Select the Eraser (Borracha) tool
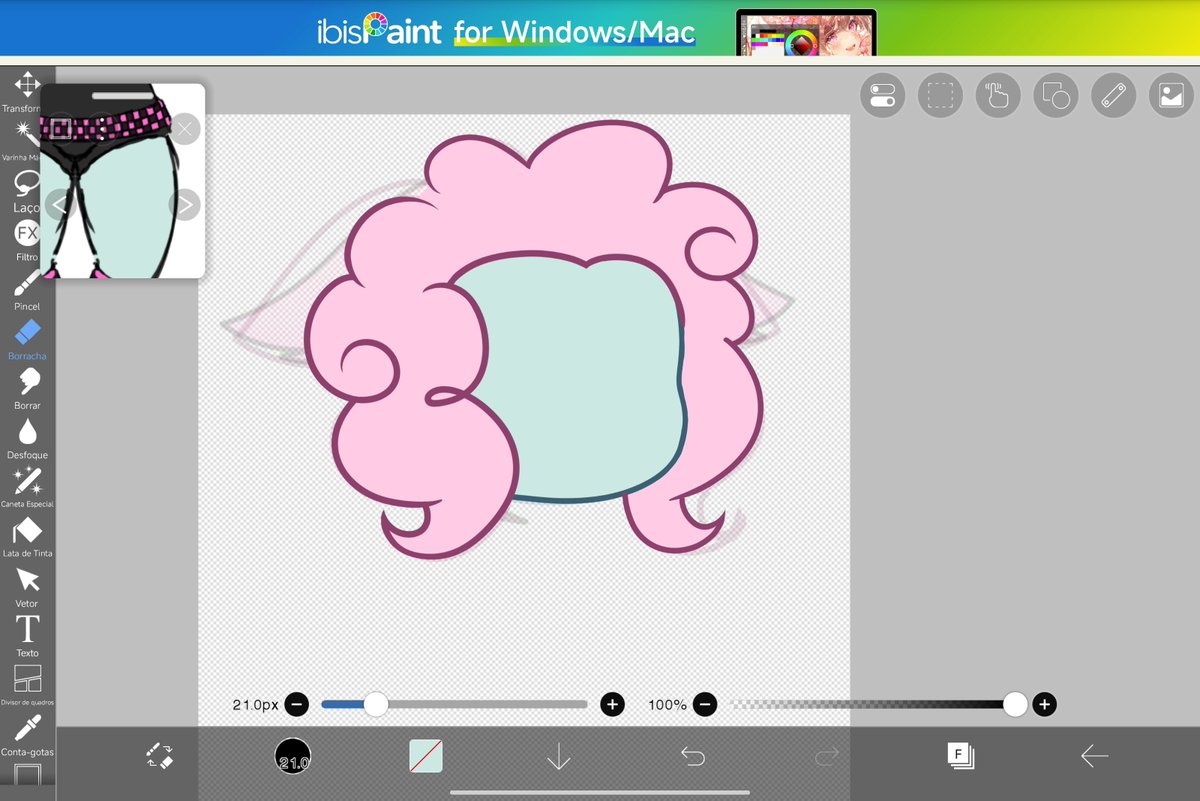1200x801 pixels. [x=27, y=338]
